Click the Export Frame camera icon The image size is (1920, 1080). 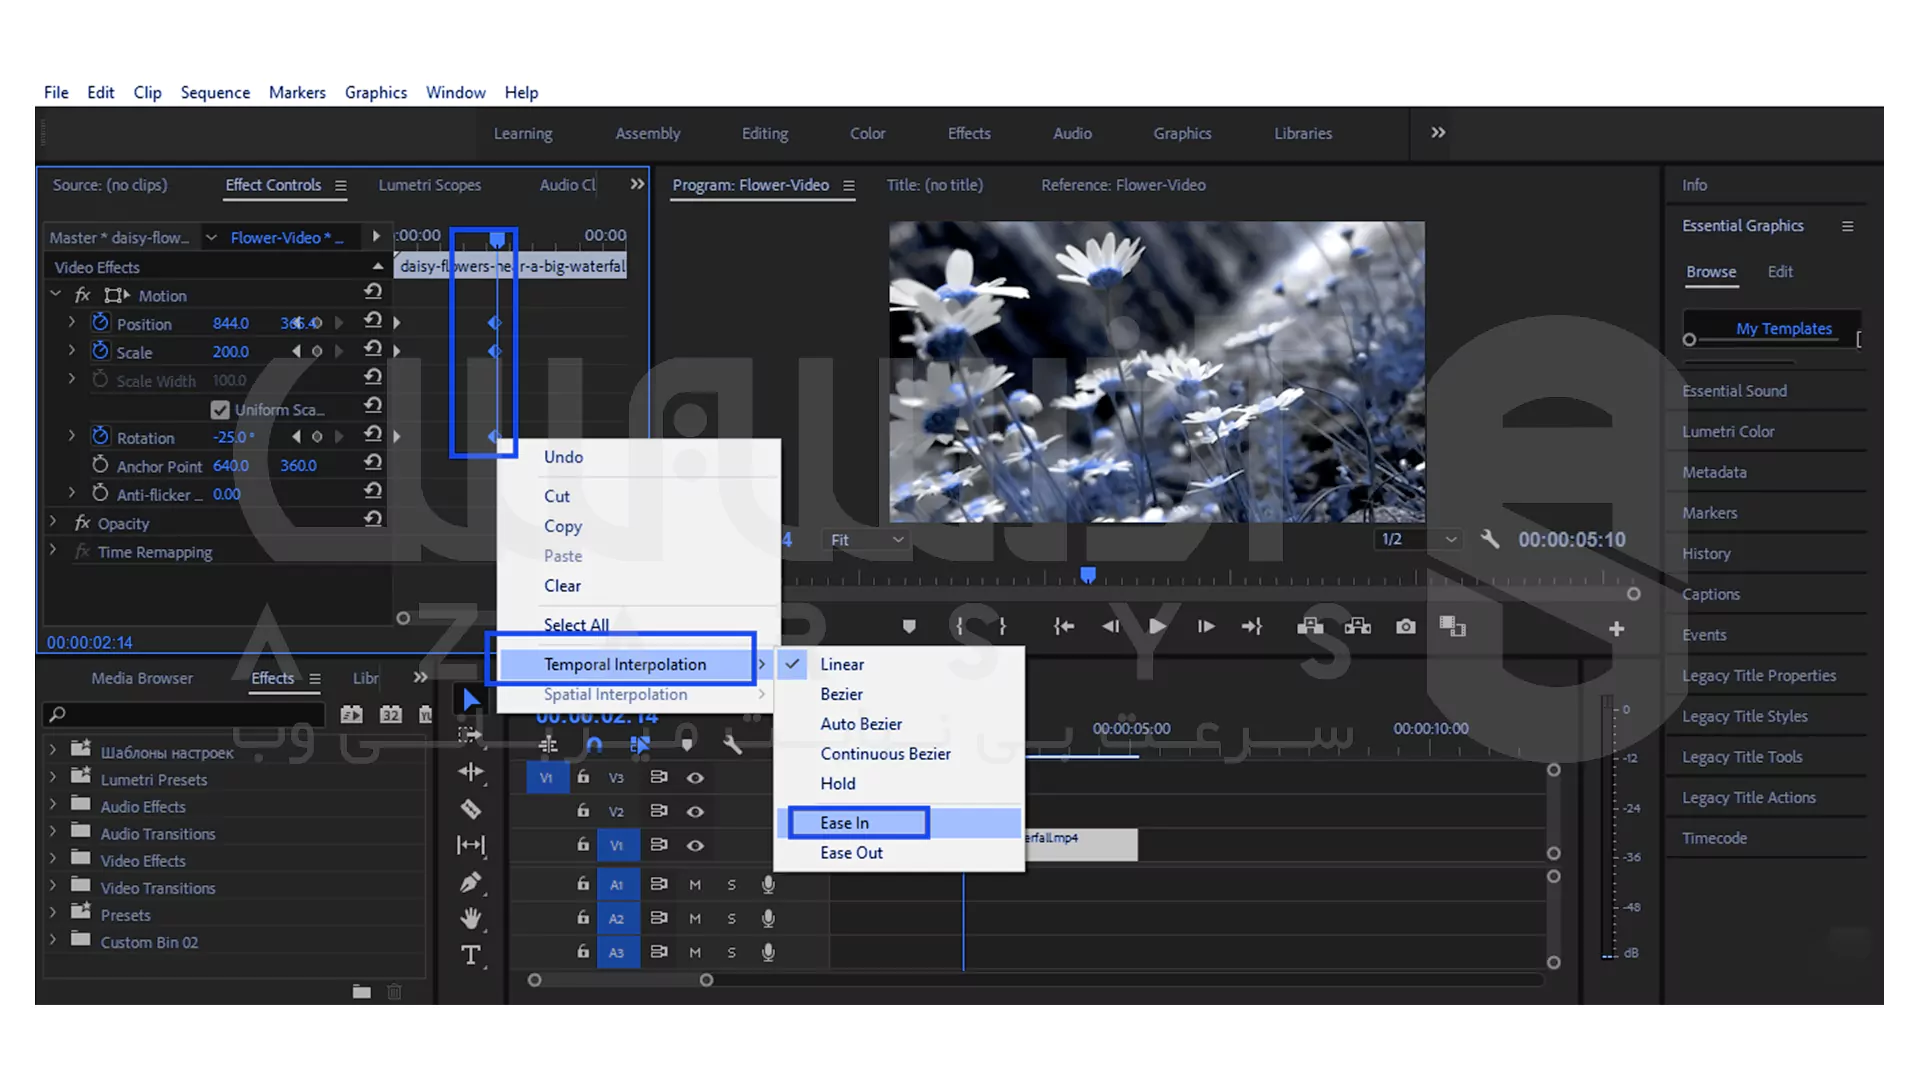click(x=1406, y=627)
